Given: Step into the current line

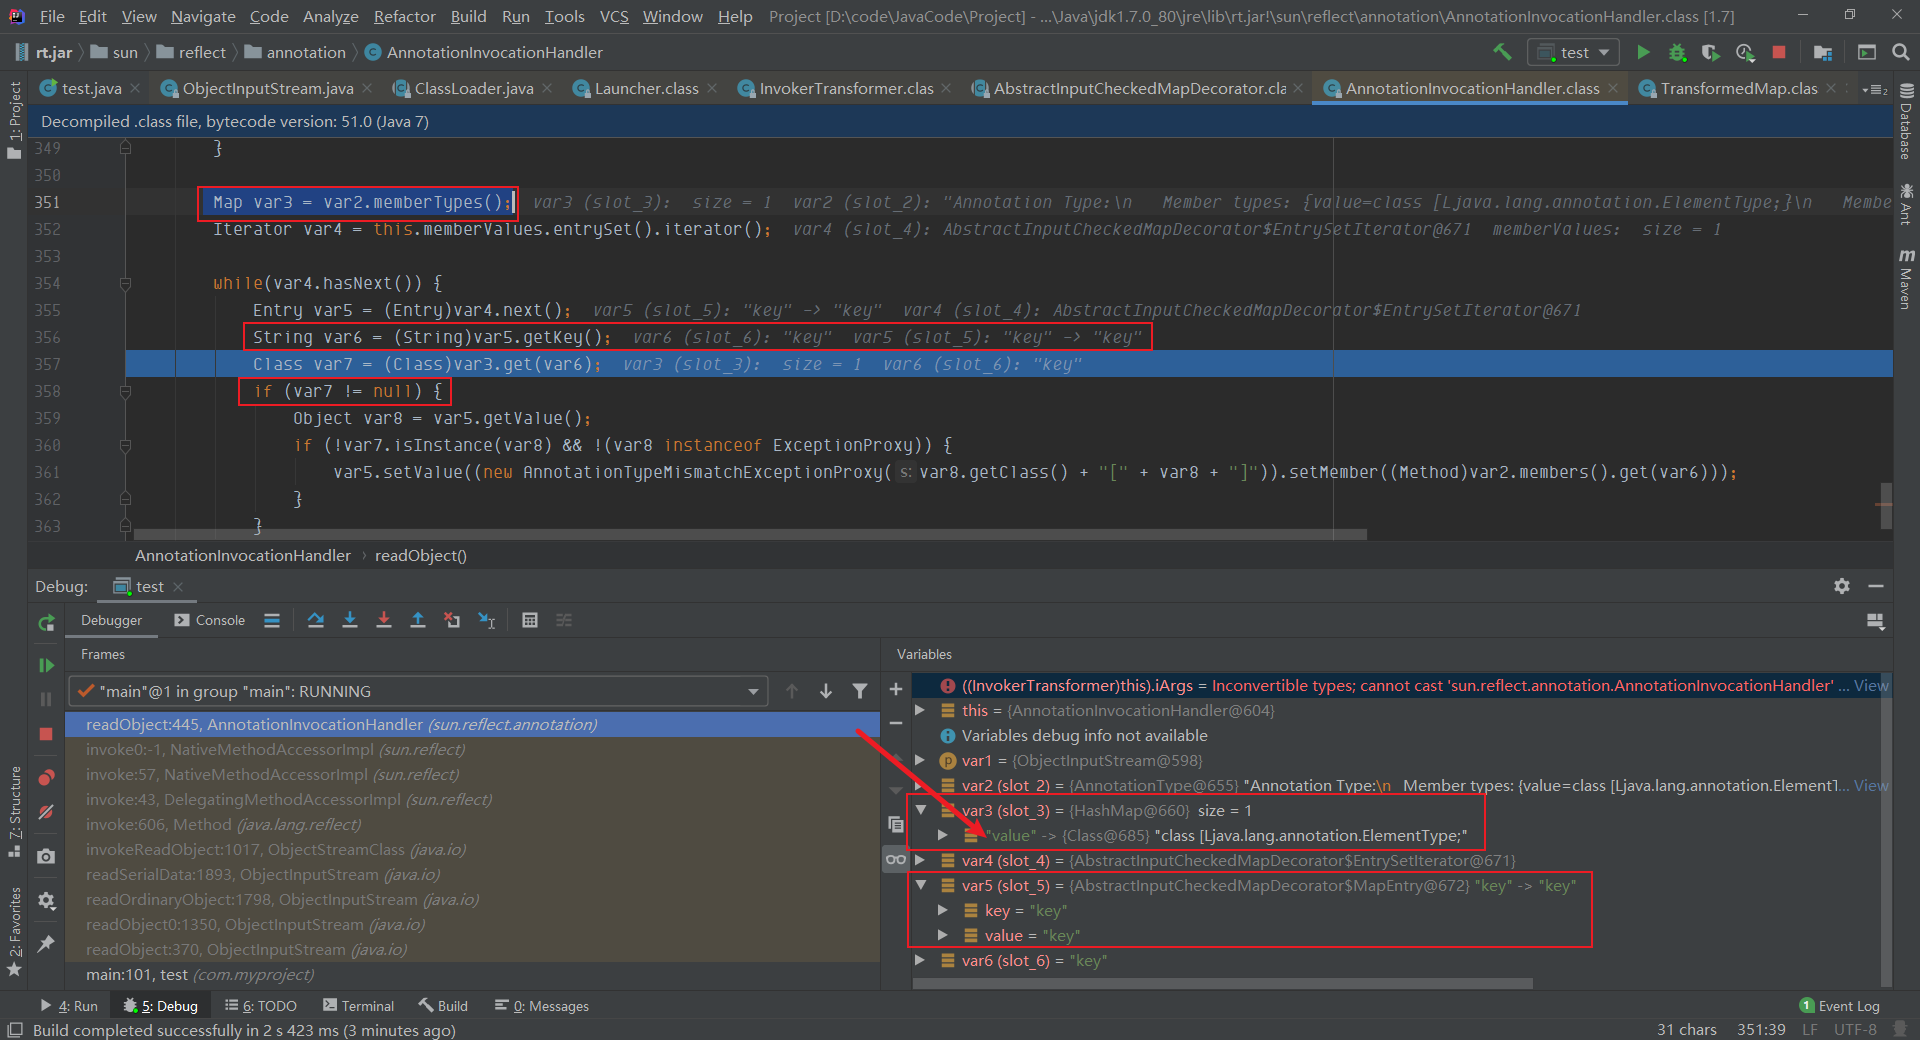Looking at the screenshot, I should tap(350, 620).
